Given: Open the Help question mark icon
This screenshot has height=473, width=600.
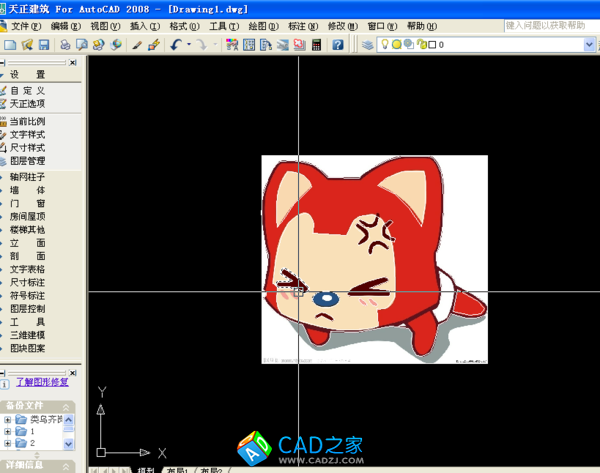Looking at the screenshot, I should coord(338,45).
